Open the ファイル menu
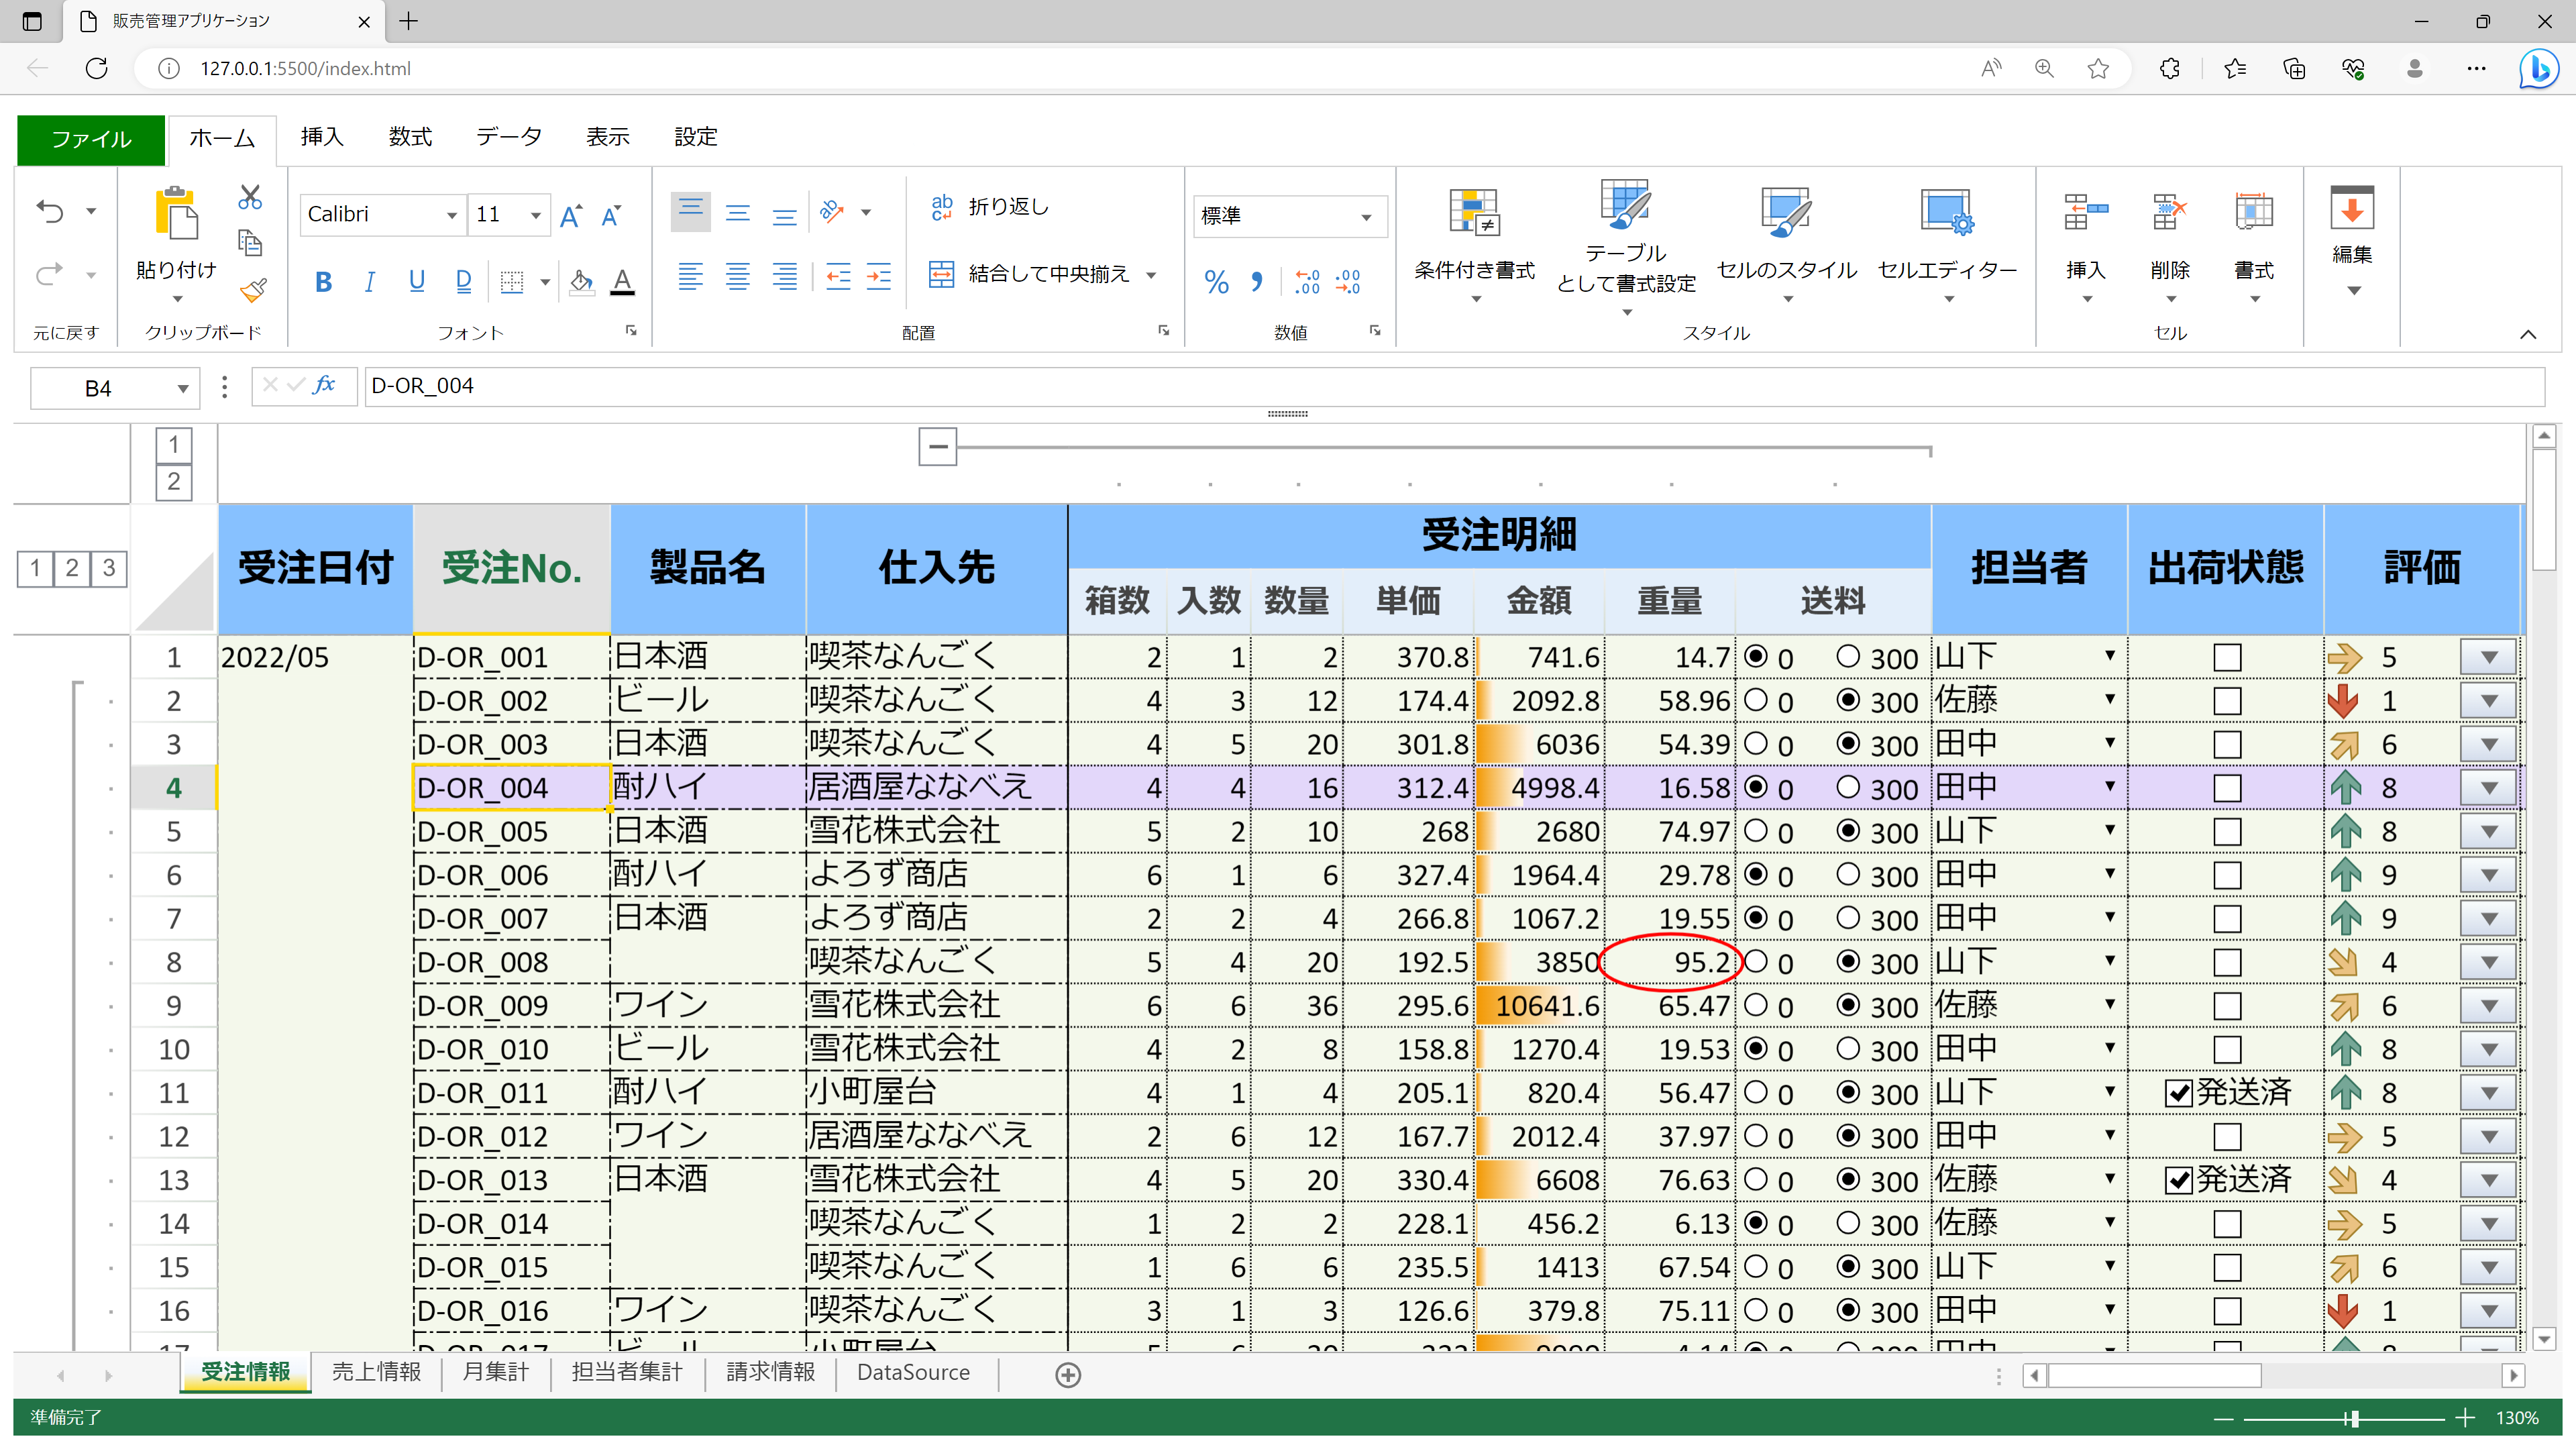2576x1449 pixels. [91, 139]
